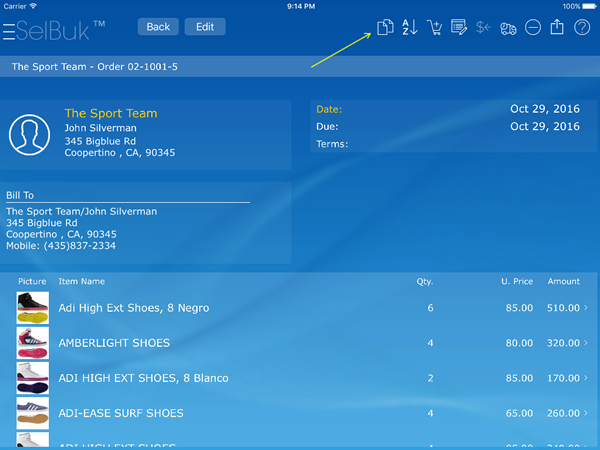Tap the ADI HIGH EXT SHOES 8 Blanco picture
600x450 pixels.
(32, 378)
